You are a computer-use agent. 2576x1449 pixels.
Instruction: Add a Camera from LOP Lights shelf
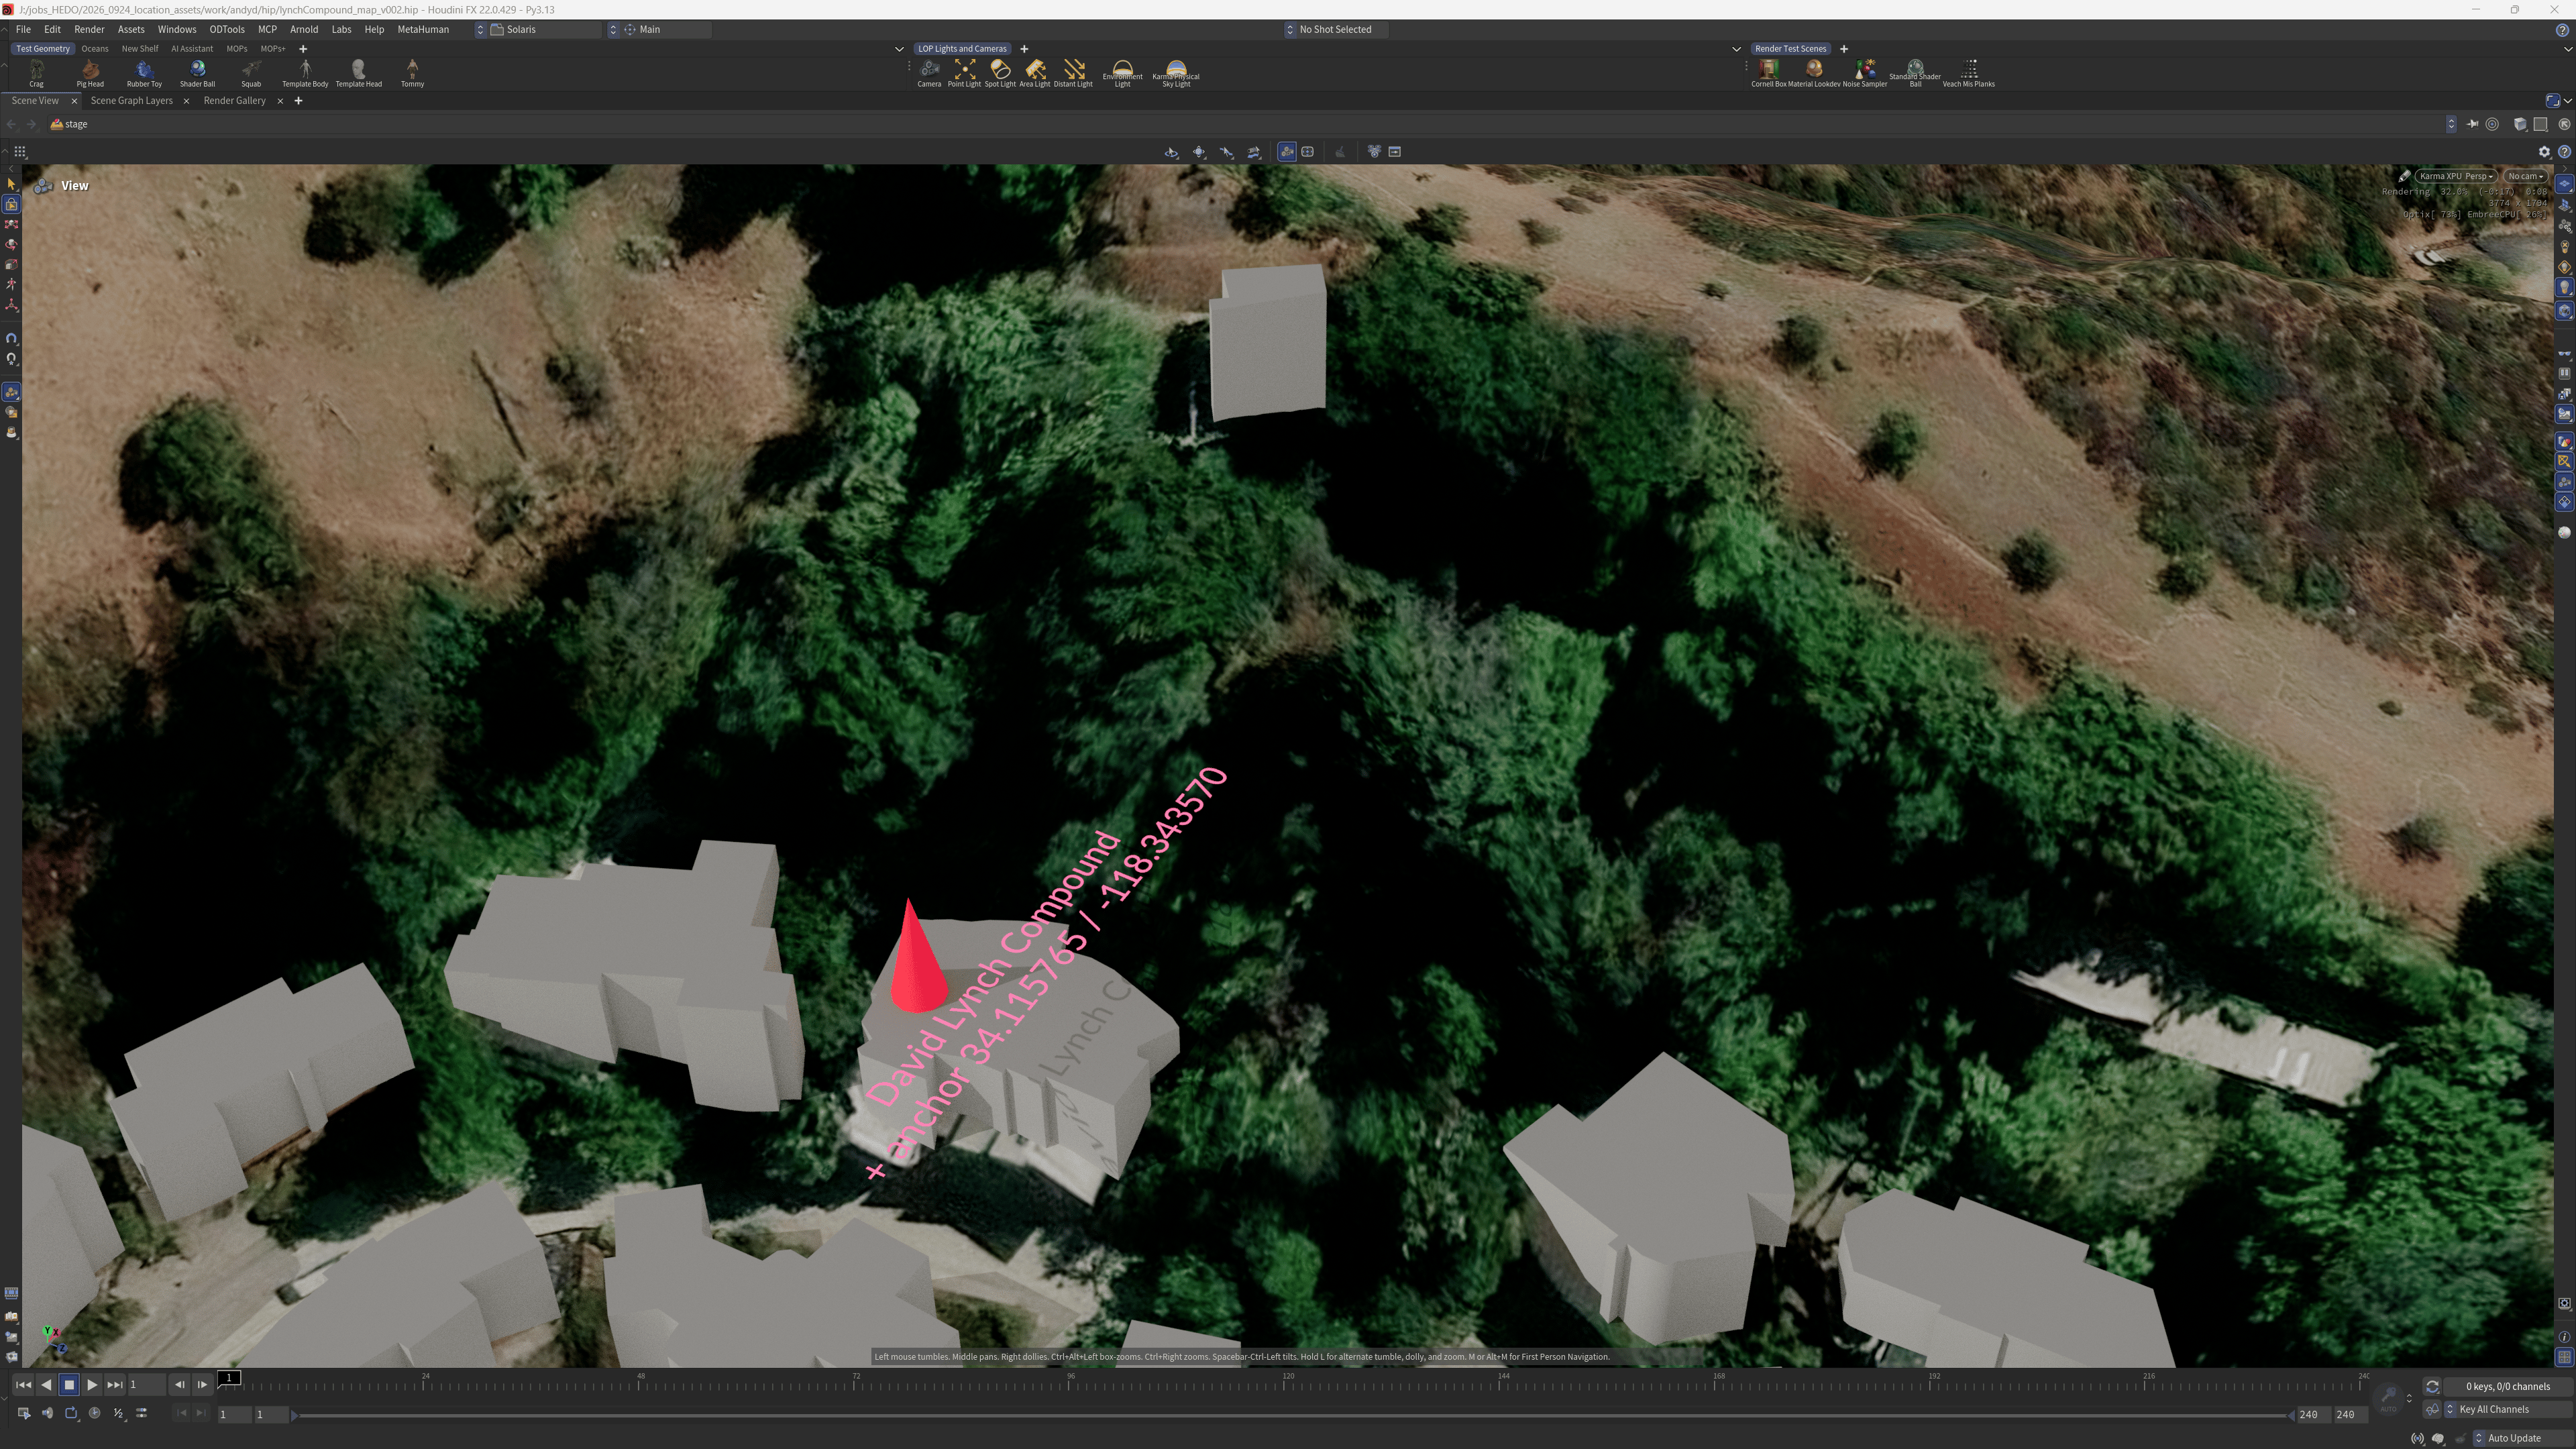[x=929, y=72]
